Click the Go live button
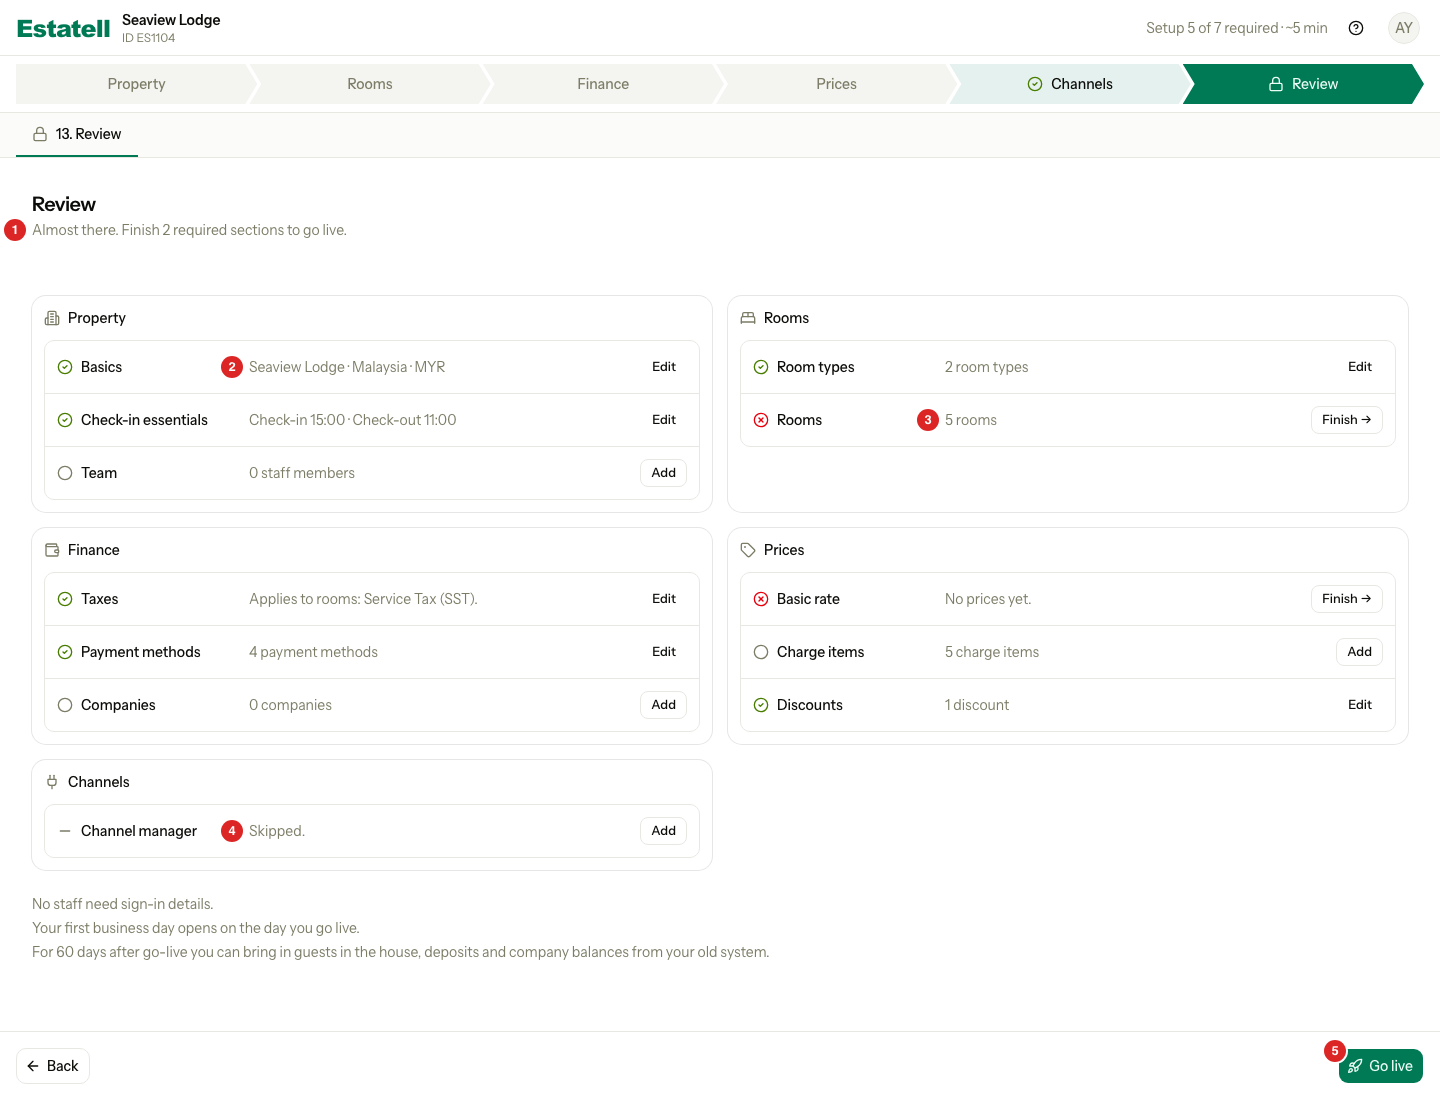Image resolution: width=1440 pixels, height=1100 pixels. point(1381,1066)
